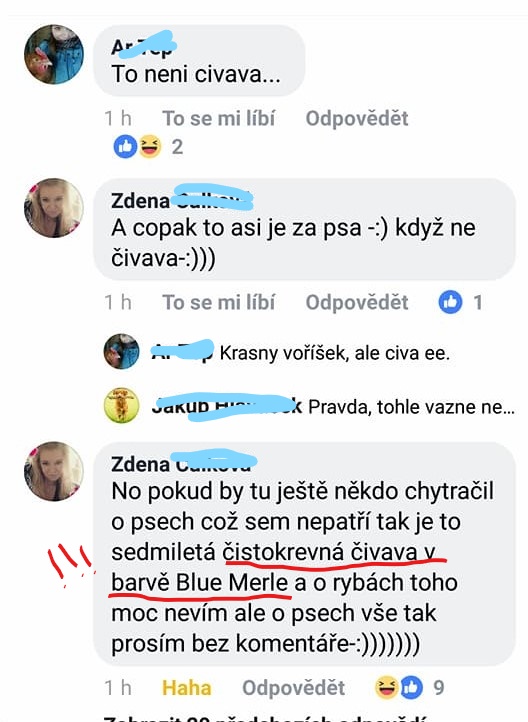This screenshot has width=528, height=722.
Task: Click the yellow Haha reaction label
Action: click(x=186, y=688)
